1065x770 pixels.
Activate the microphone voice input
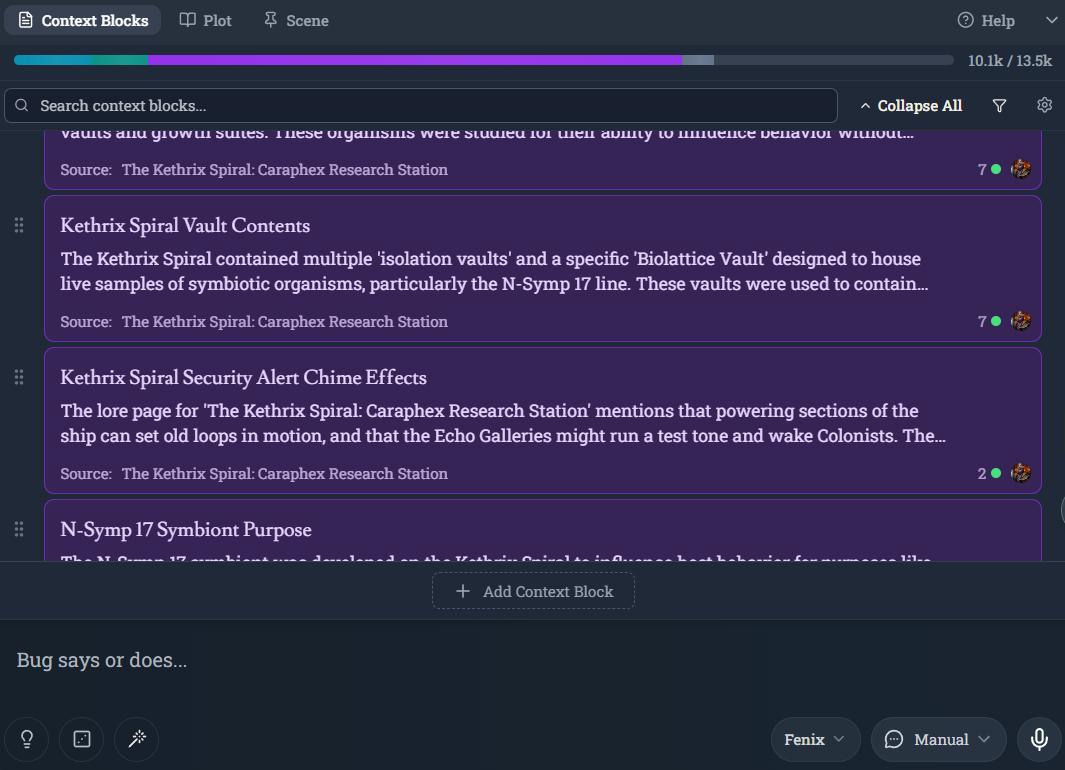coord(1039,739)
